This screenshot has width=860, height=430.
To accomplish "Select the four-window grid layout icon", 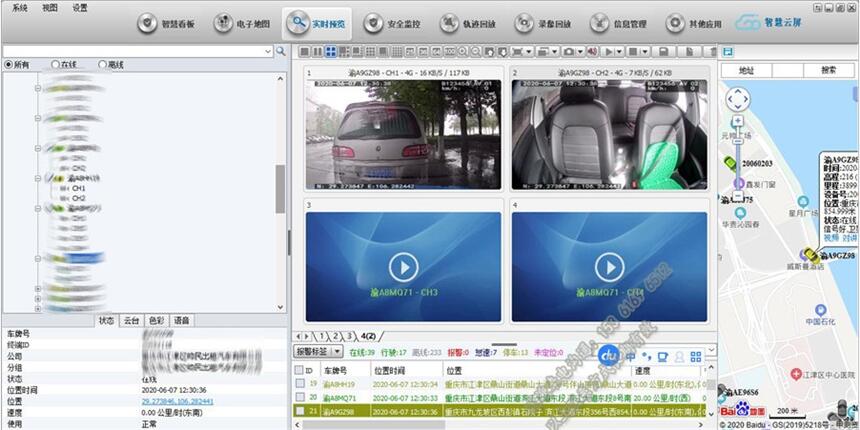I will (331, 51).
